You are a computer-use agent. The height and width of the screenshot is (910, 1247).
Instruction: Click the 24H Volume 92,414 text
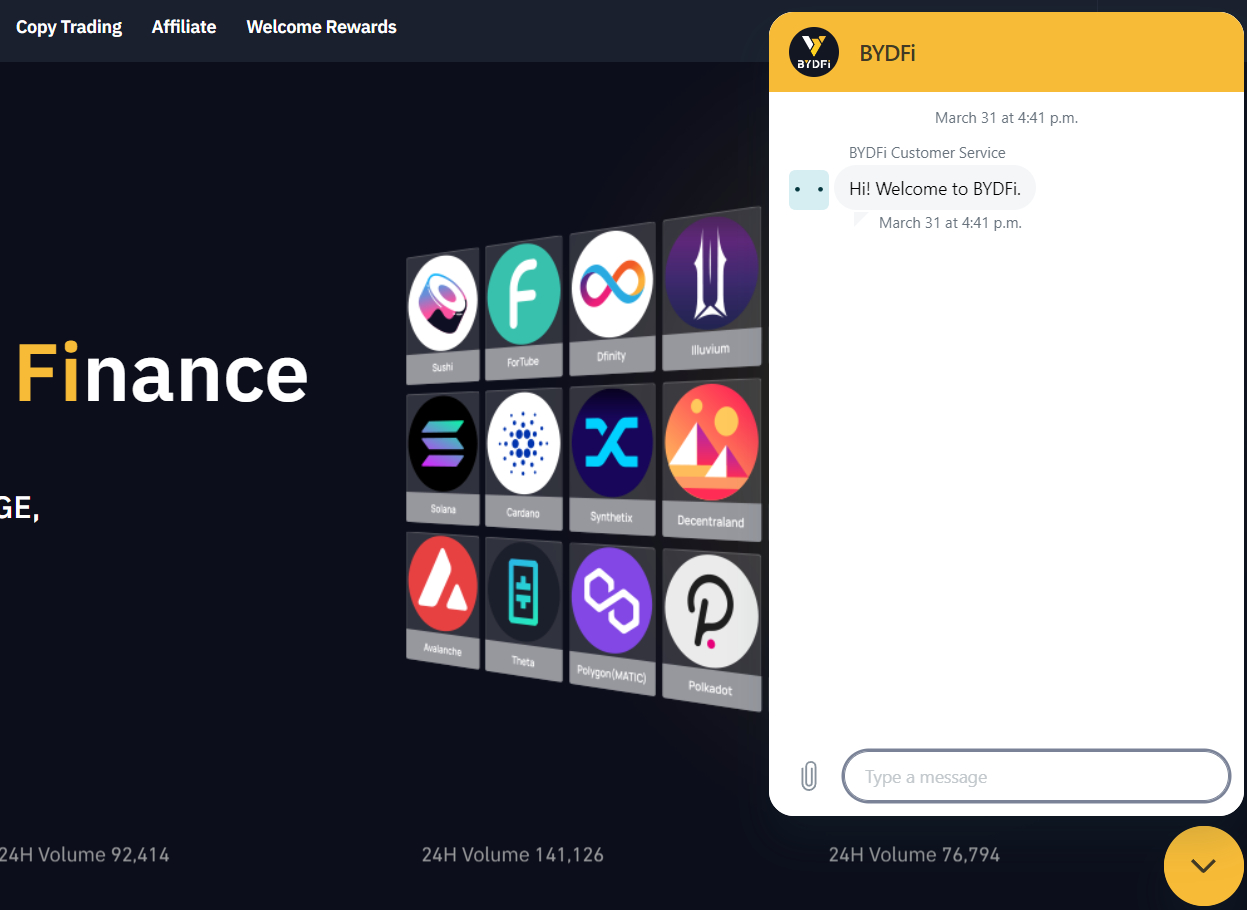pos(84,855)
